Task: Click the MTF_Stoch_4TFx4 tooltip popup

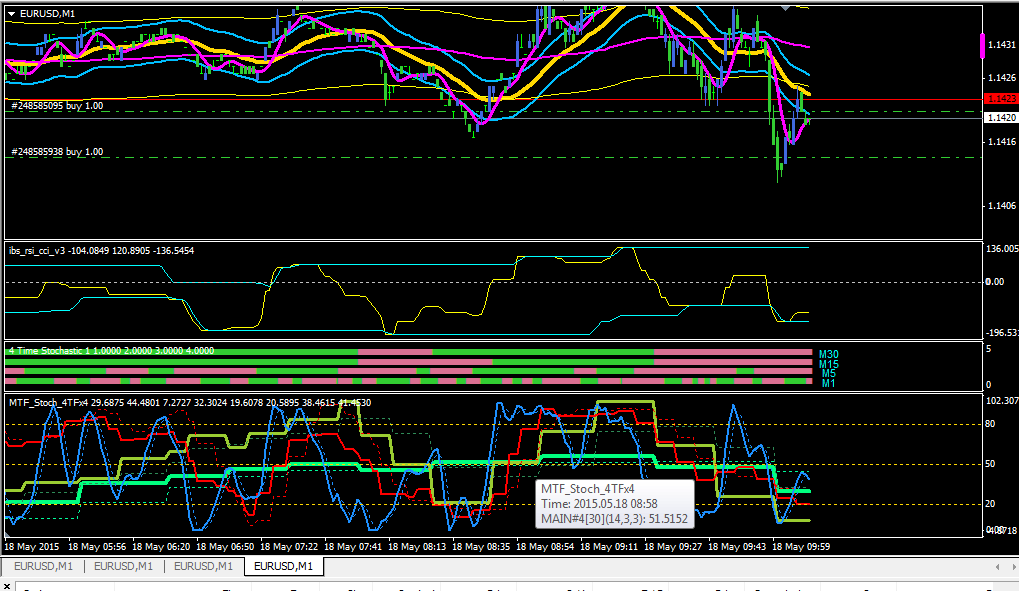Action: 615,504
